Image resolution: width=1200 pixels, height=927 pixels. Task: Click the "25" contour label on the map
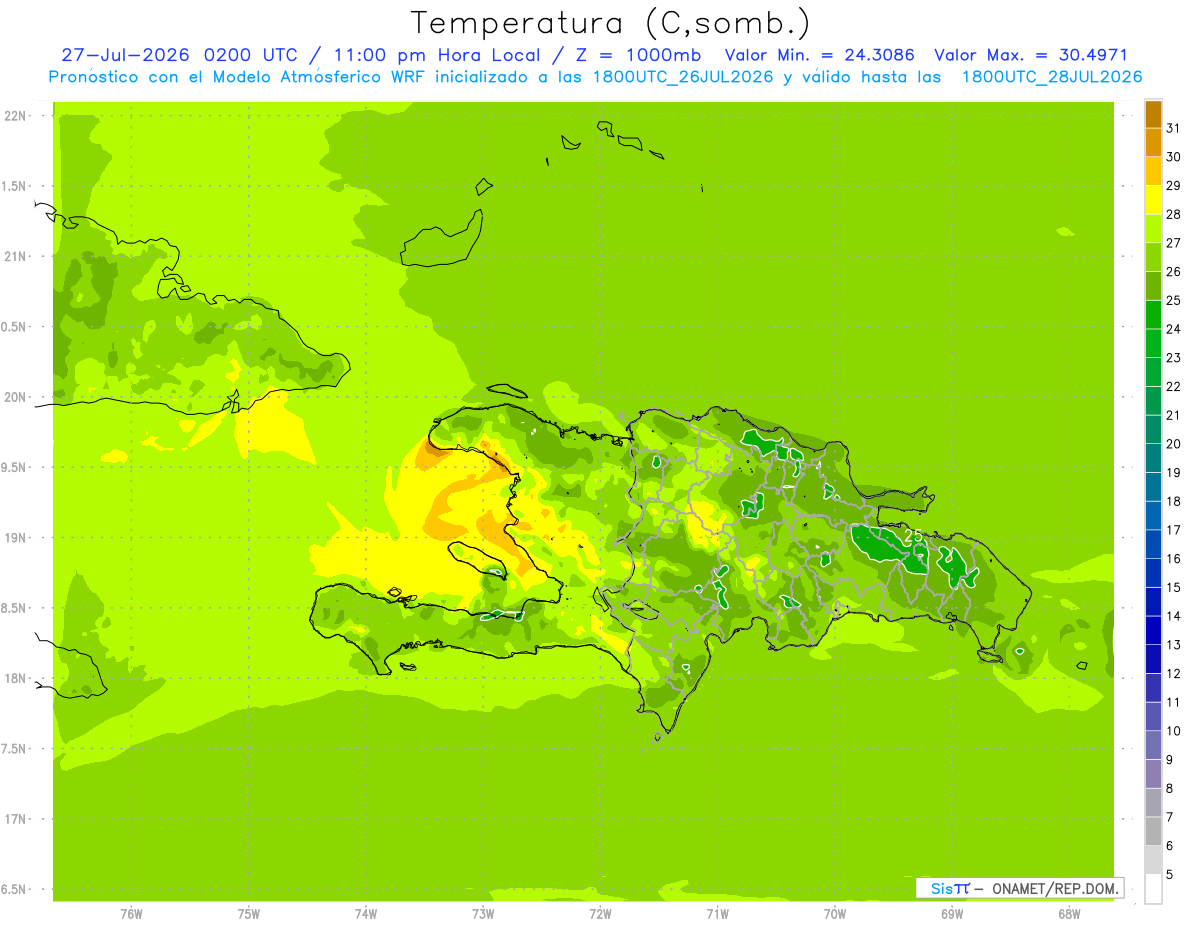(913, 535)
